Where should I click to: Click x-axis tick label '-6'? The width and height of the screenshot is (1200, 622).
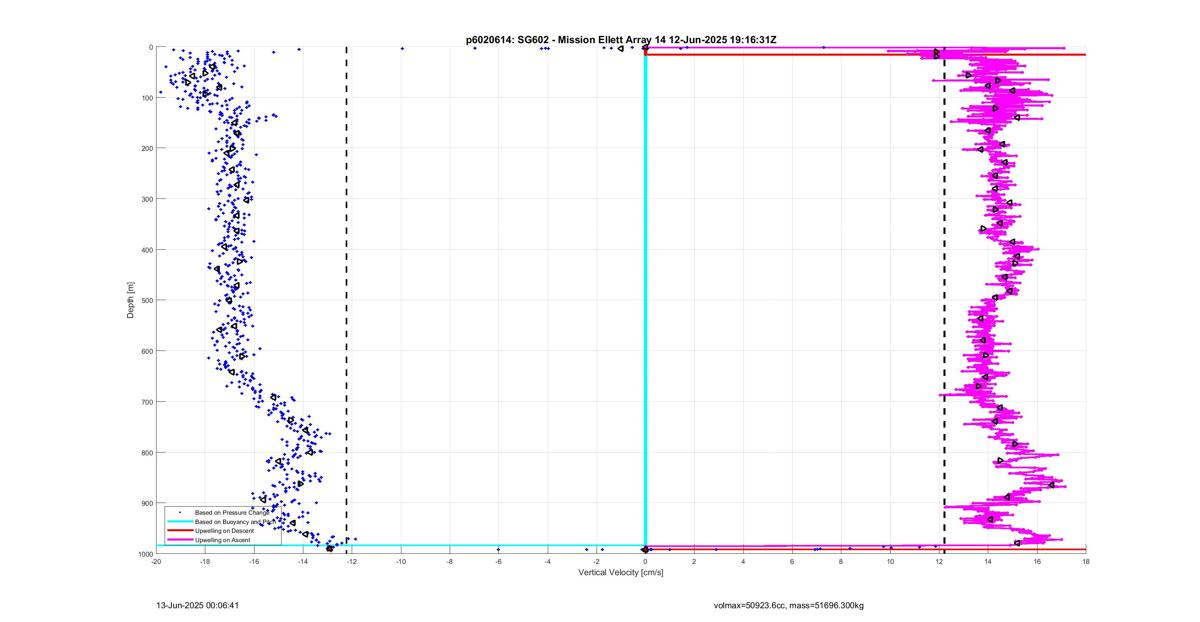click(x=499, y=561)
